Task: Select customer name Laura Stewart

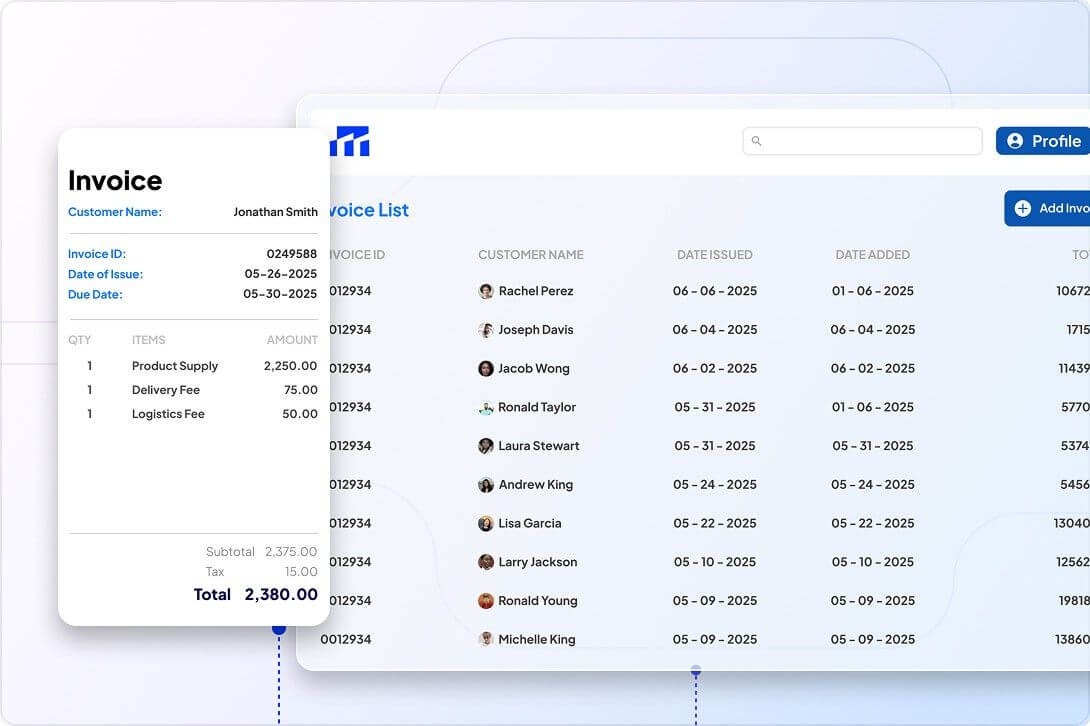Action: coord(539,446)
